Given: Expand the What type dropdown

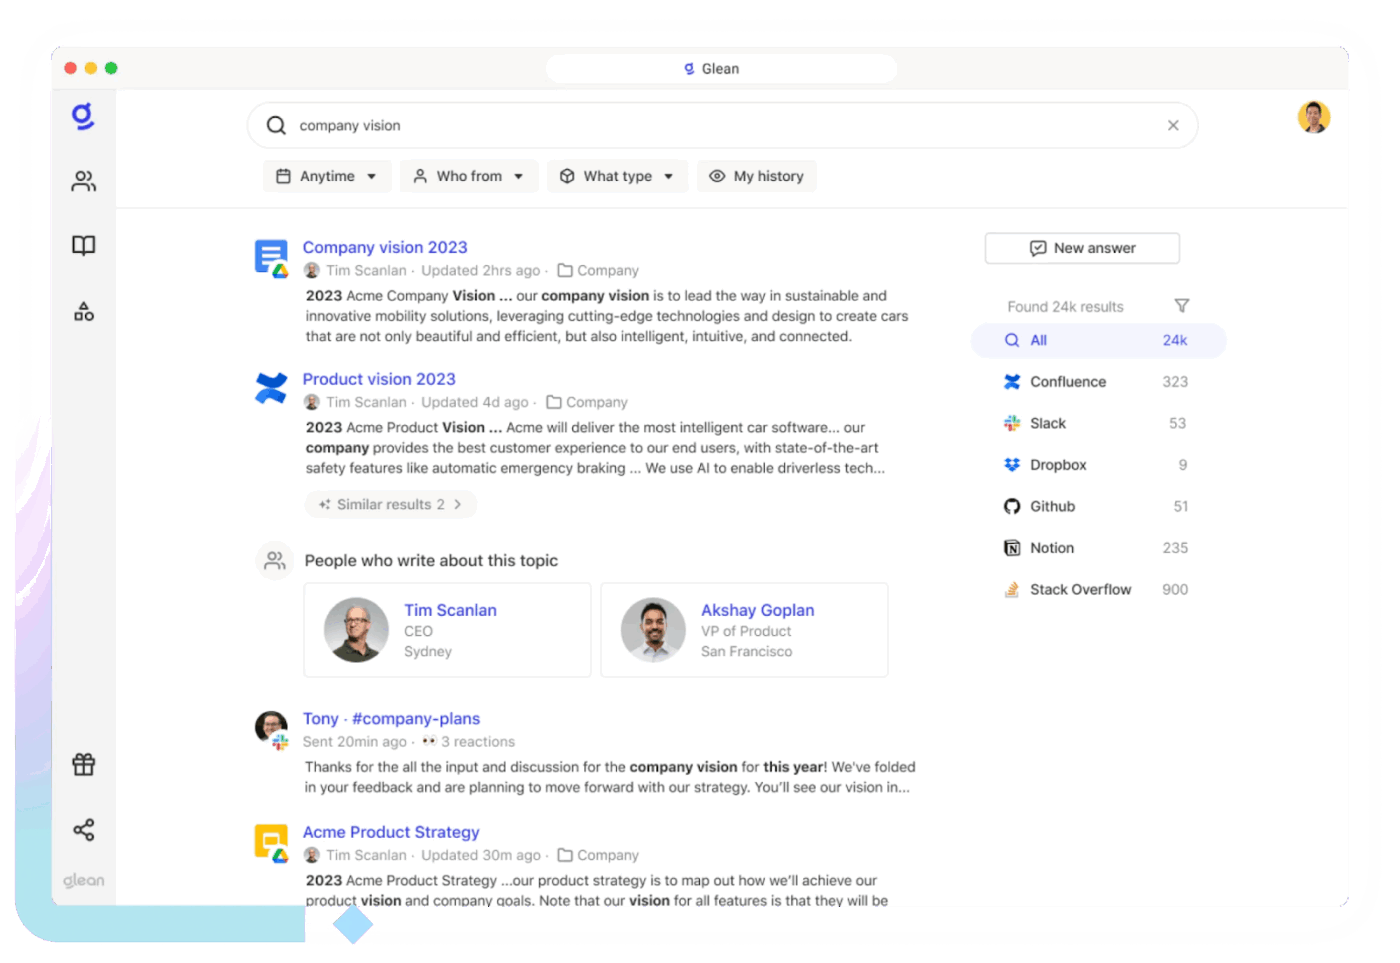Looking at the screenshot, I should pos(617,176).
